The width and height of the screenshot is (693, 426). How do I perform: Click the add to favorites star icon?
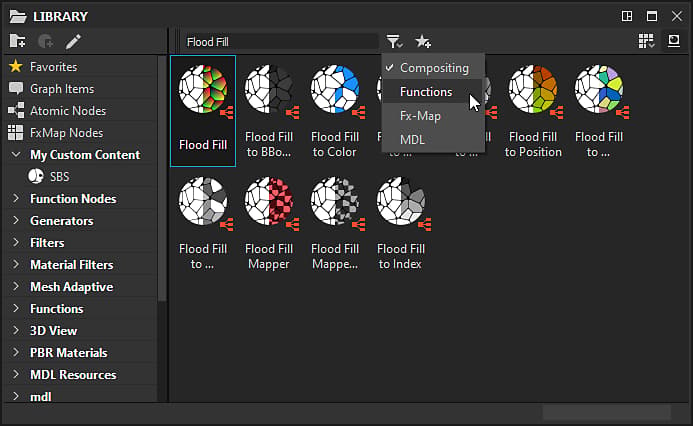tap(423, 42)
